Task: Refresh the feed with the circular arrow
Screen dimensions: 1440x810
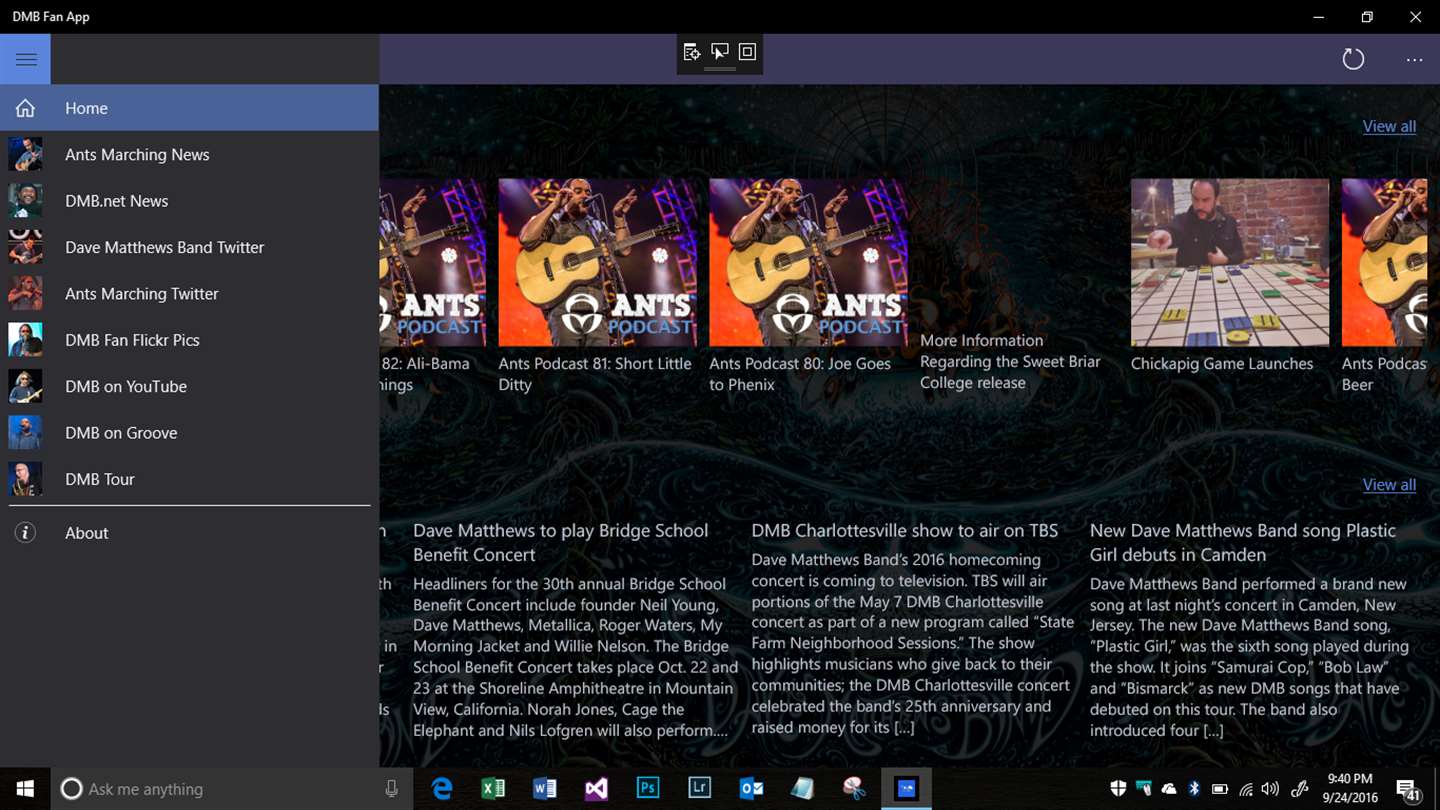Action: coord(1353,59)
